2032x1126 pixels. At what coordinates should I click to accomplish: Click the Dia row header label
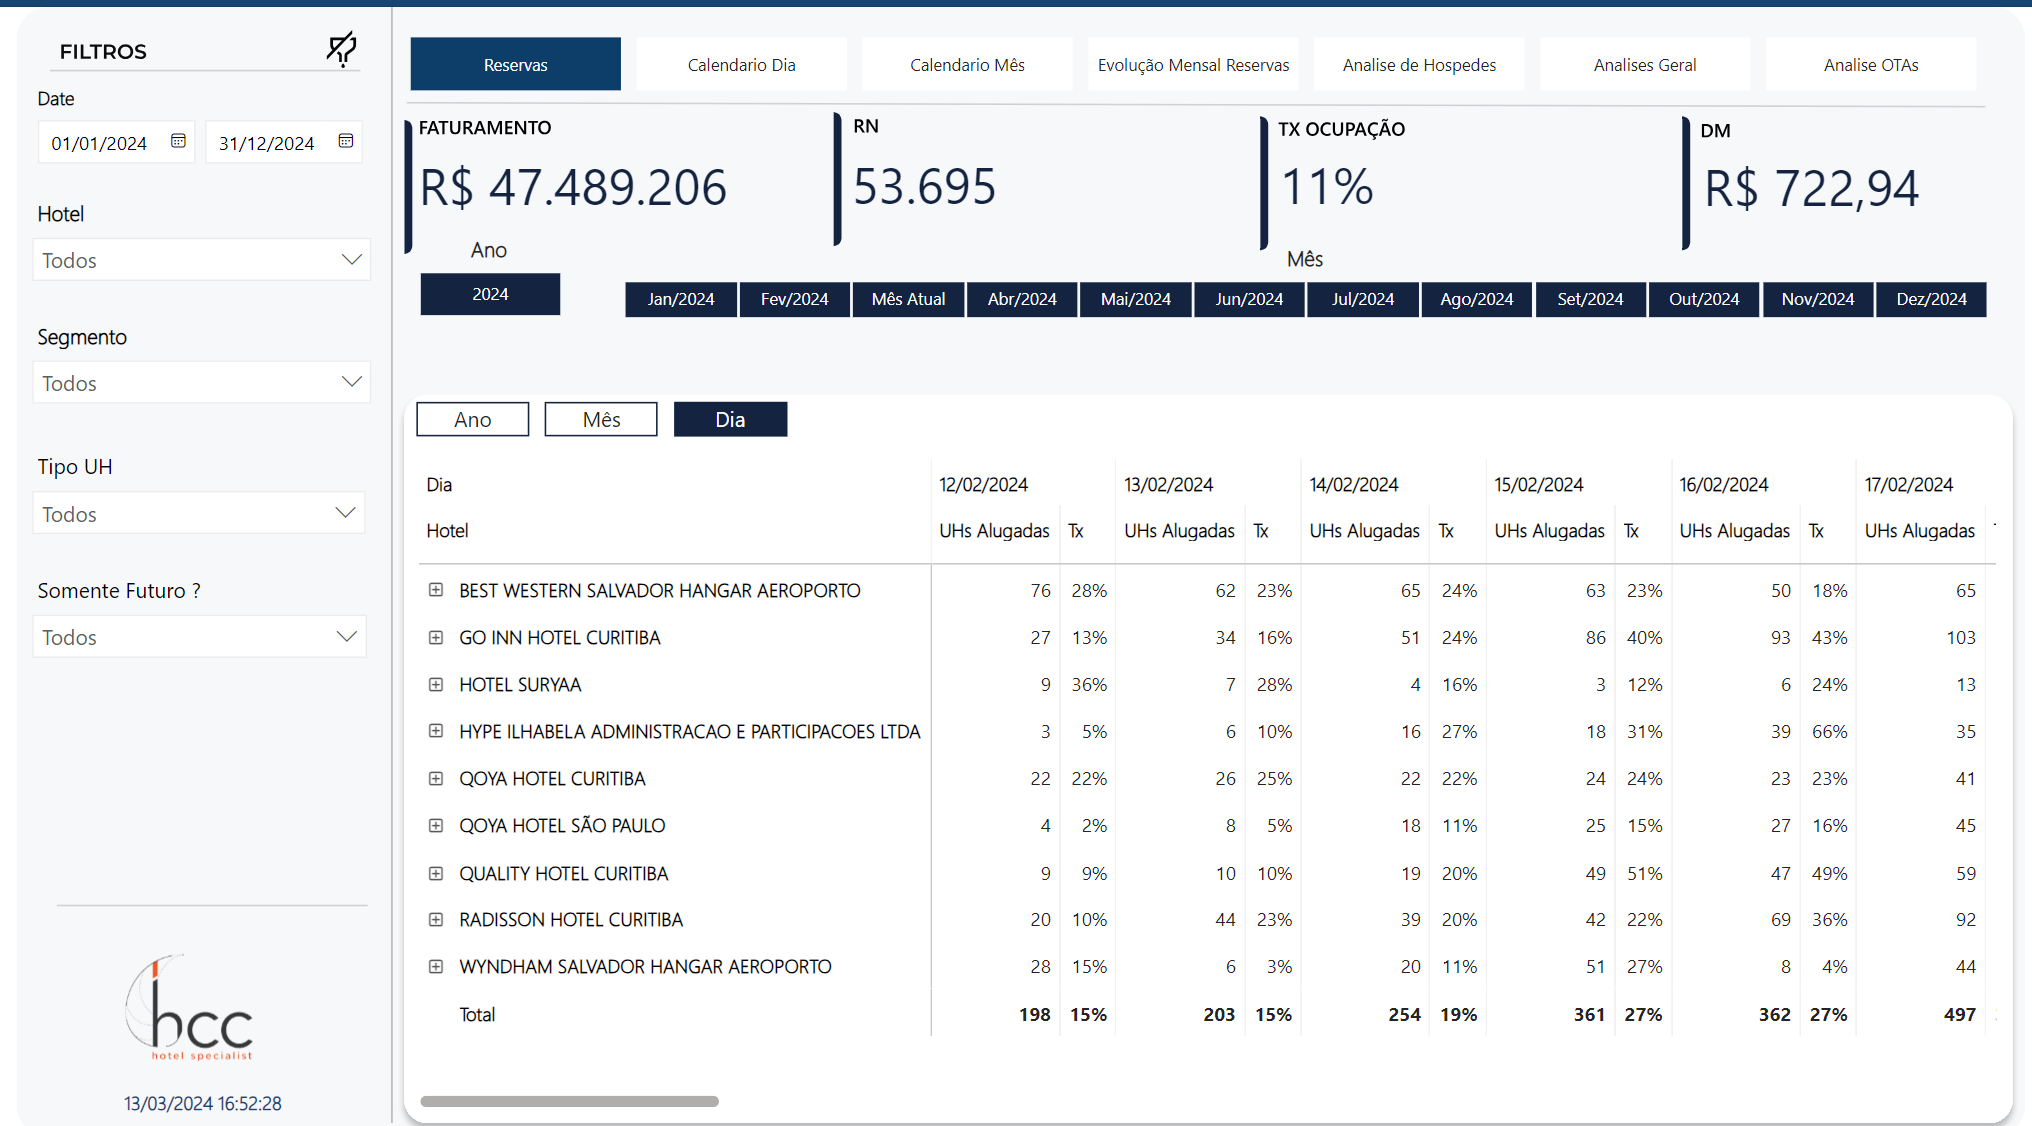point(439,484)
